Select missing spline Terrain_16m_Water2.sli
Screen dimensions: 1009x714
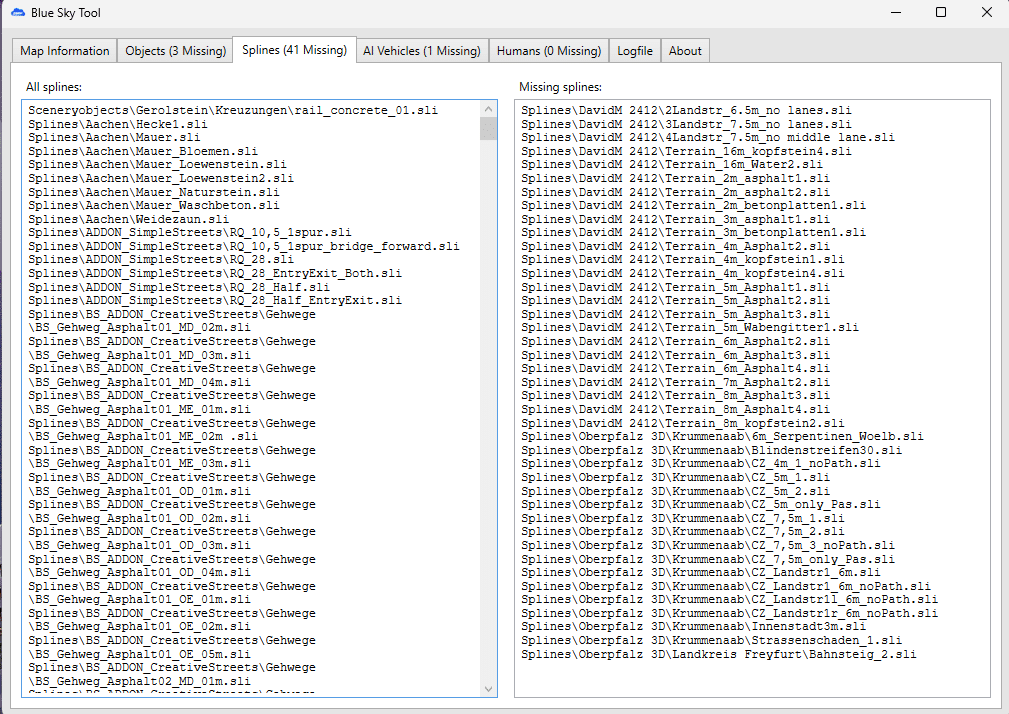click(x=672, y=164)
